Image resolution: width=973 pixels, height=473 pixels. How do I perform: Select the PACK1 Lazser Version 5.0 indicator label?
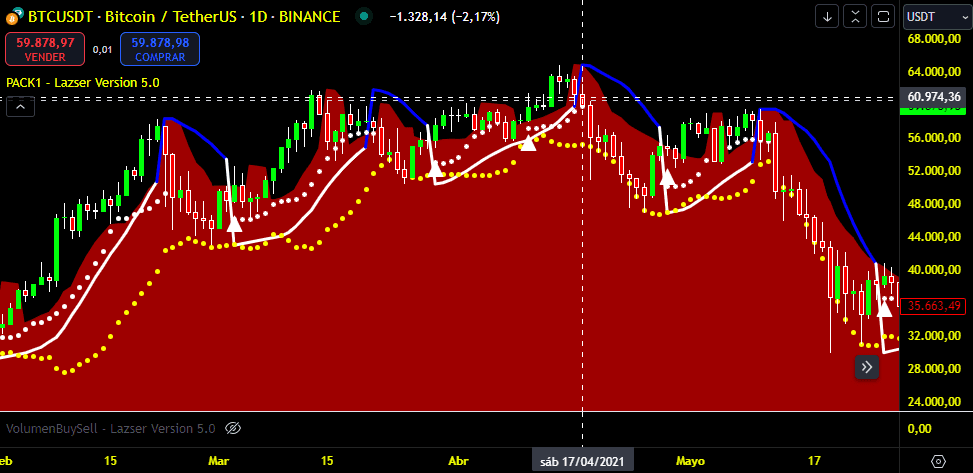(83, 82)
